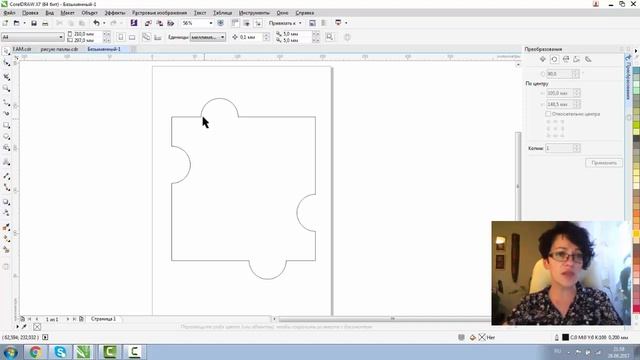Click the Undo arrow icon
The height and width of the screenshot is (360, 640).
pyautogui.click(x=96, y=23)
